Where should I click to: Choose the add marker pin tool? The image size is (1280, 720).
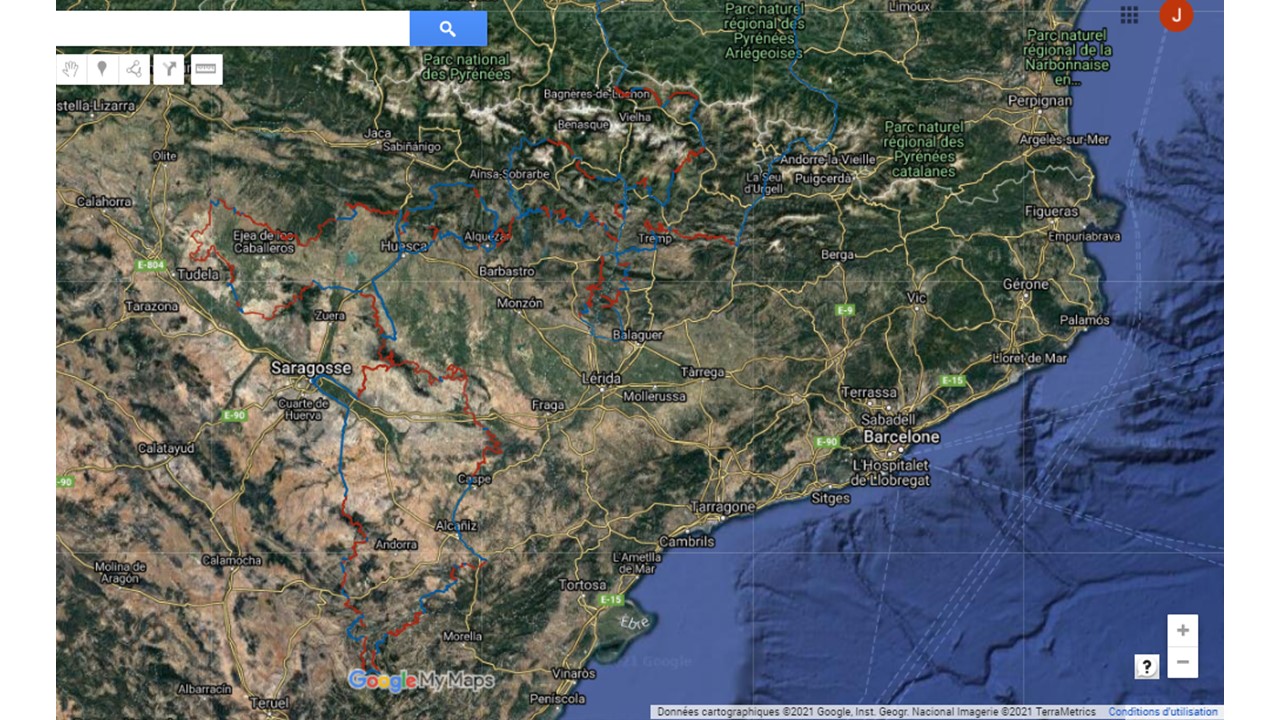102,69
